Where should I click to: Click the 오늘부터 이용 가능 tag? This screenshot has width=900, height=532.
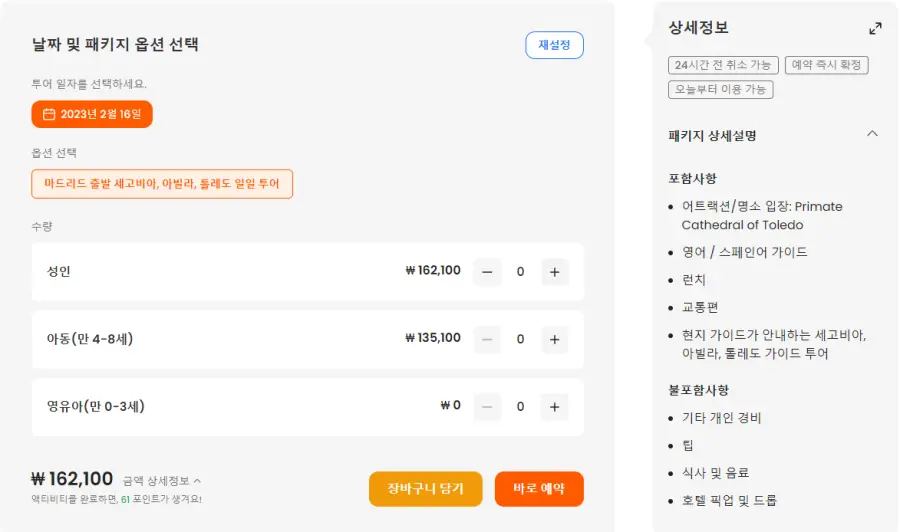[720, 90]
